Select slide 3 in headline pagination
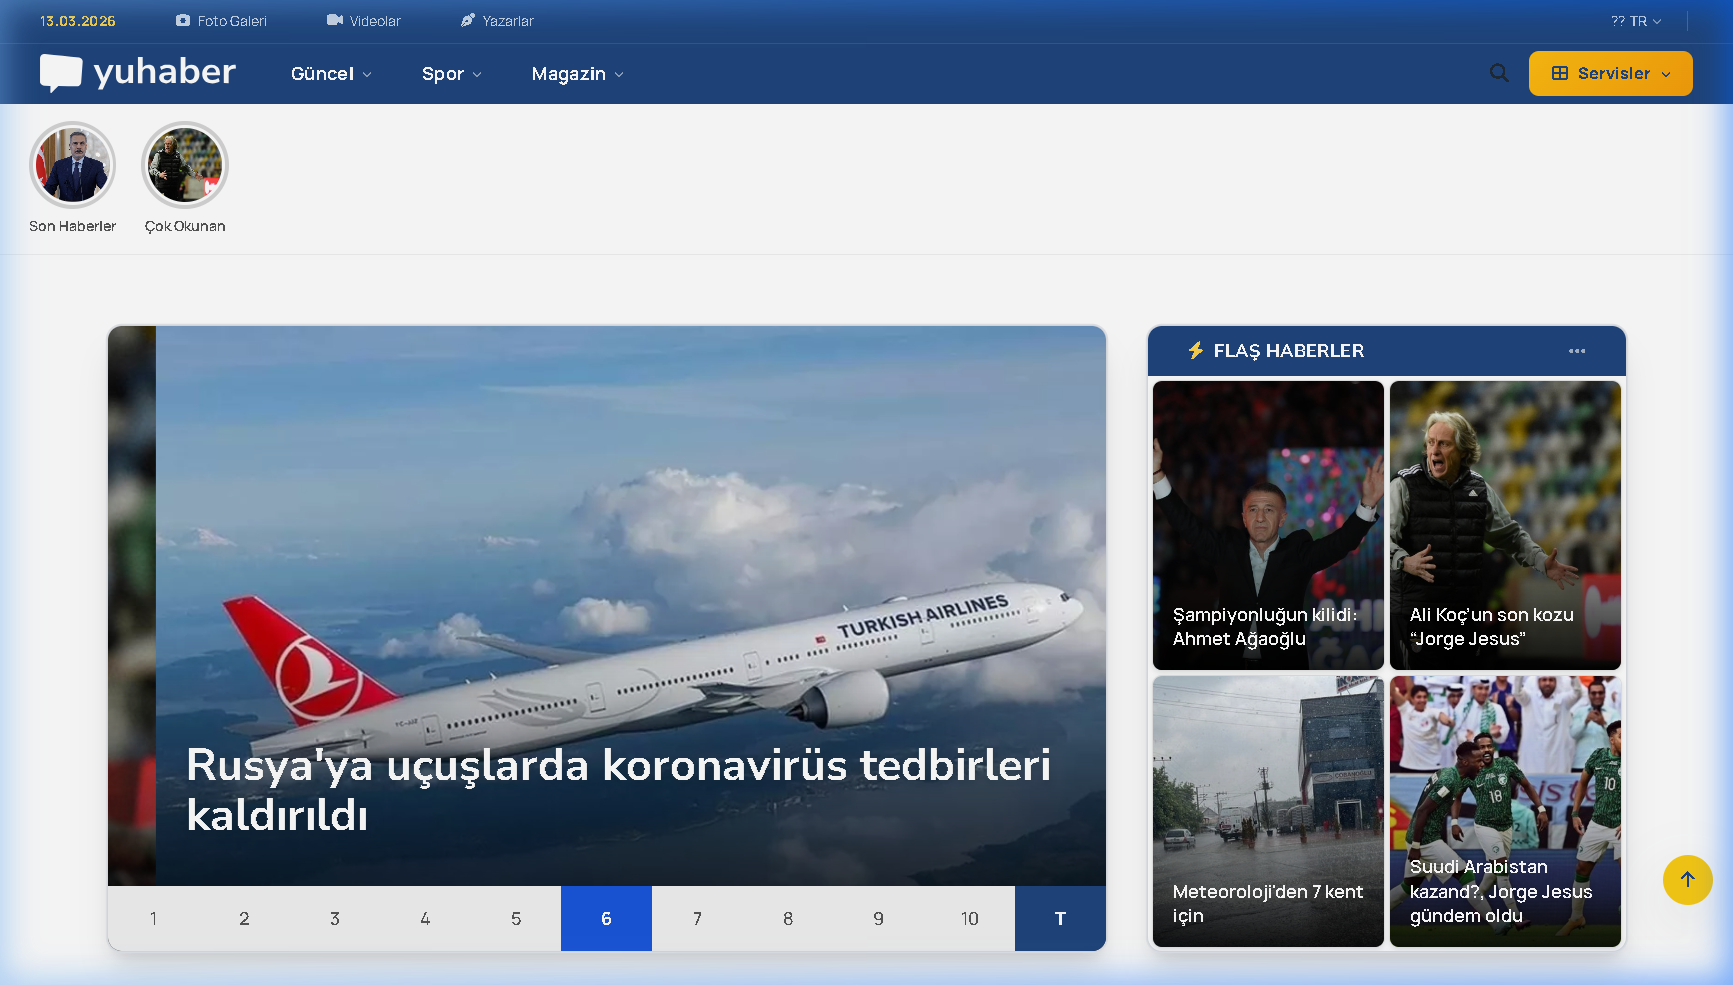 tap(335, 918)
